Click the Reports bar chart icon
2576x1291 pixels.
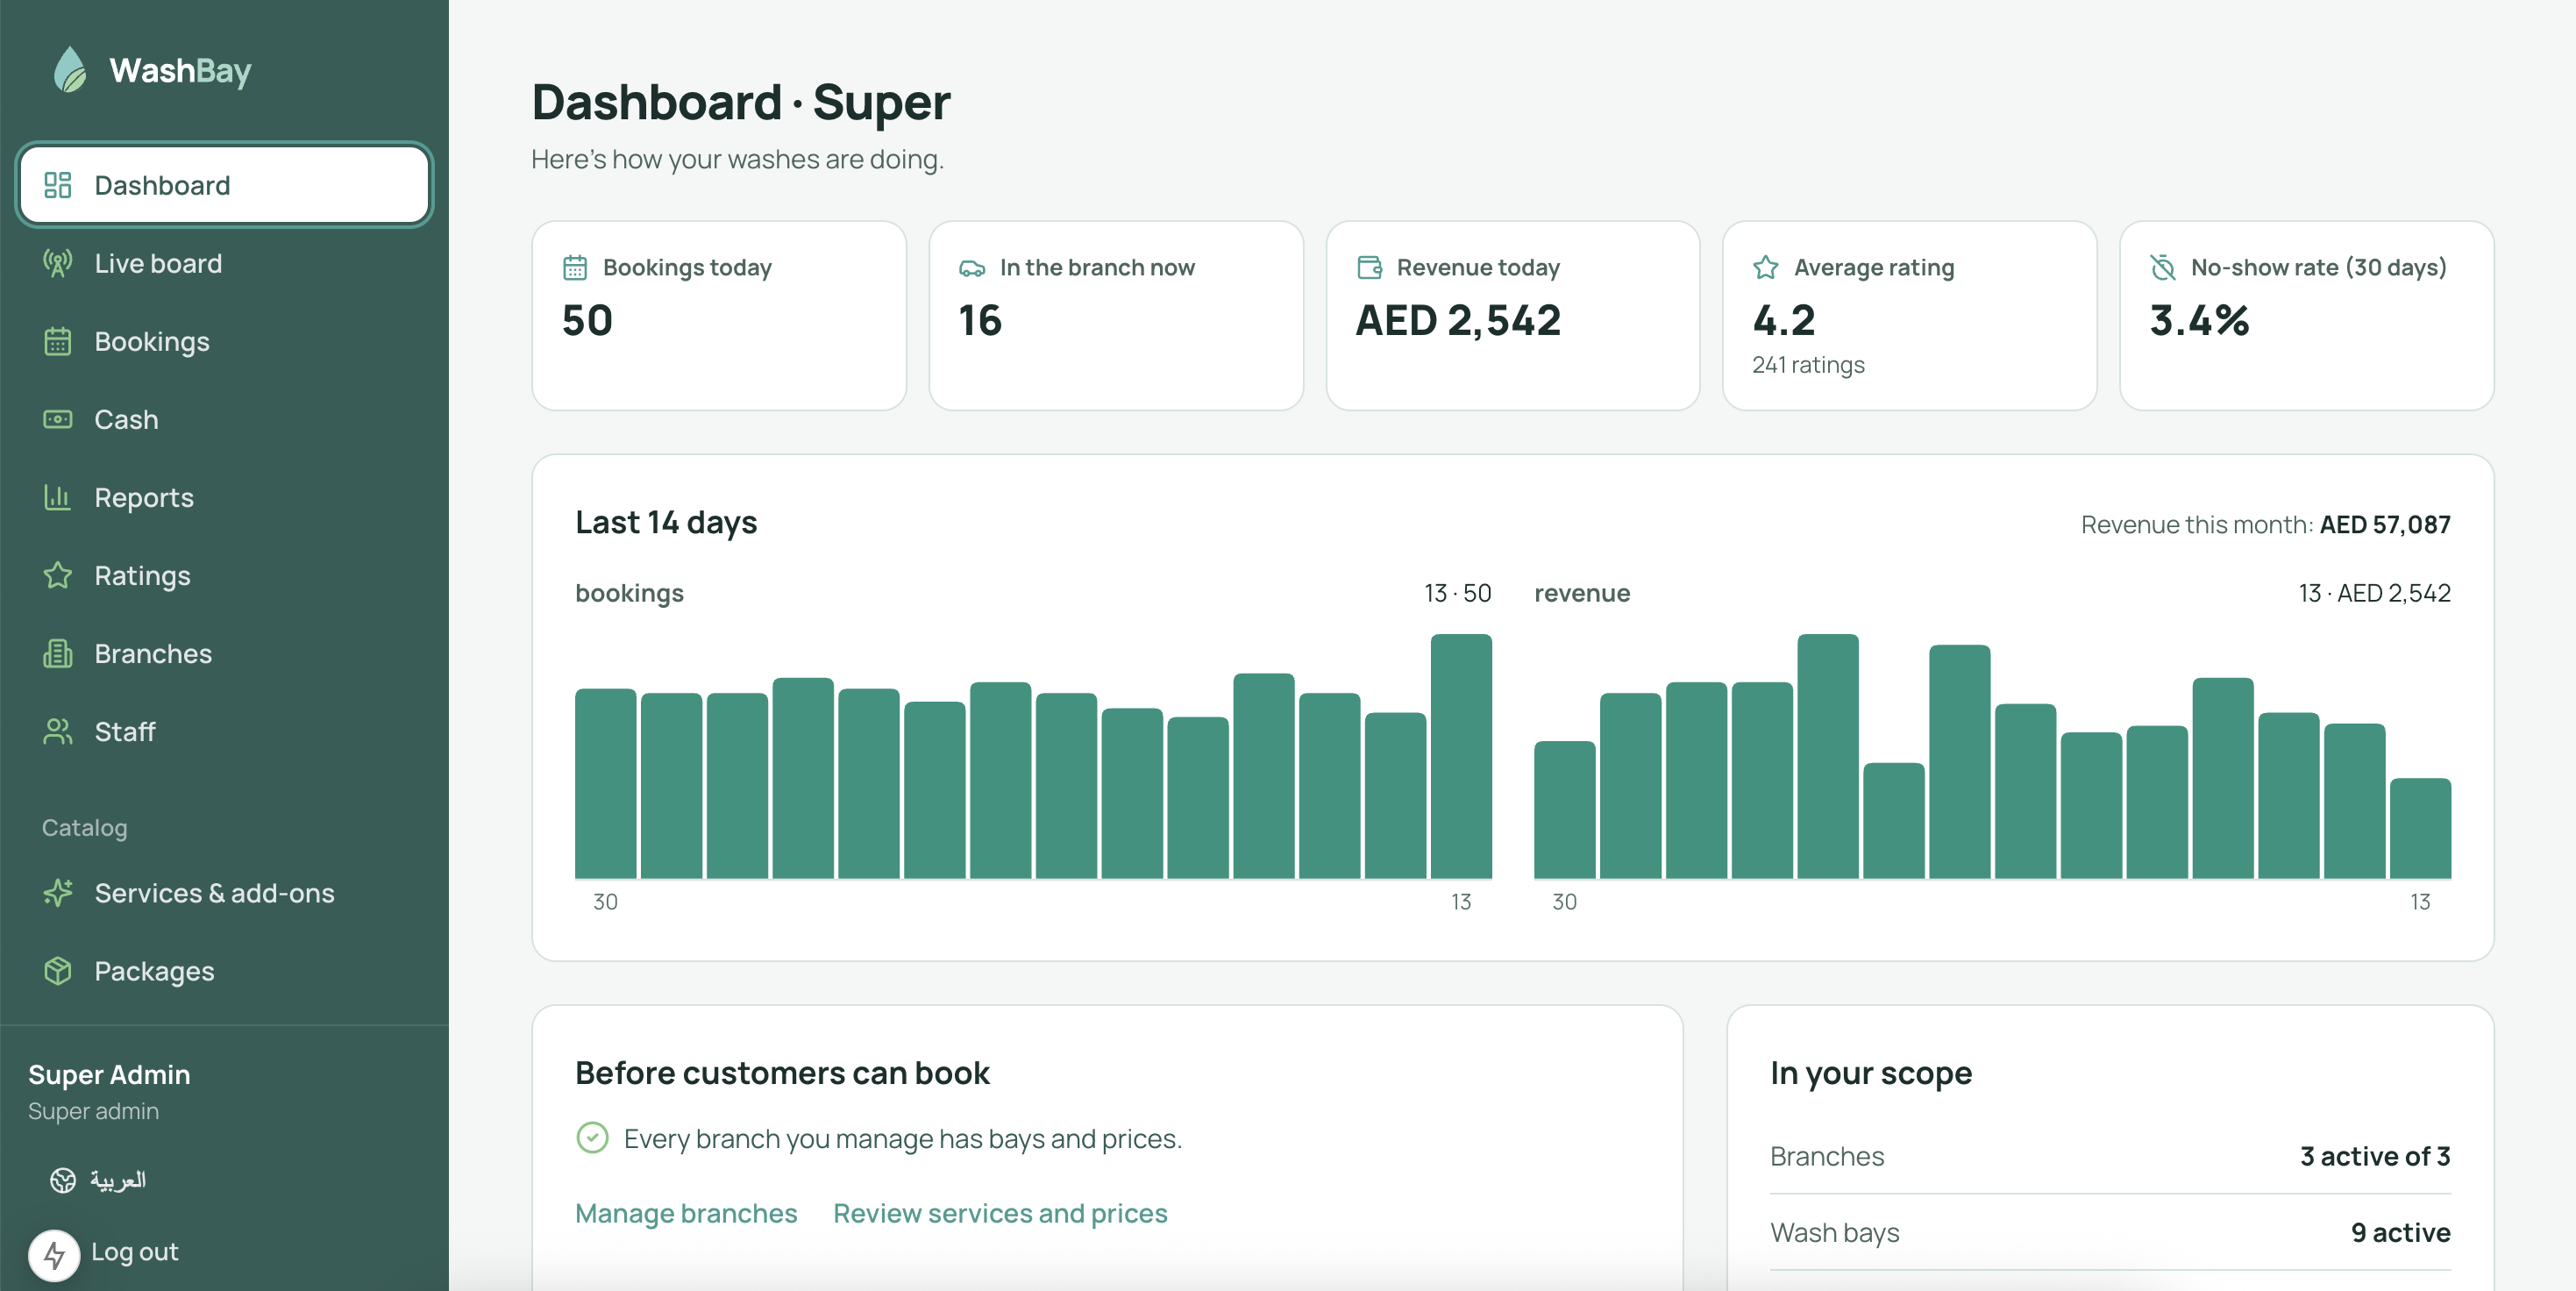point(58,497)
